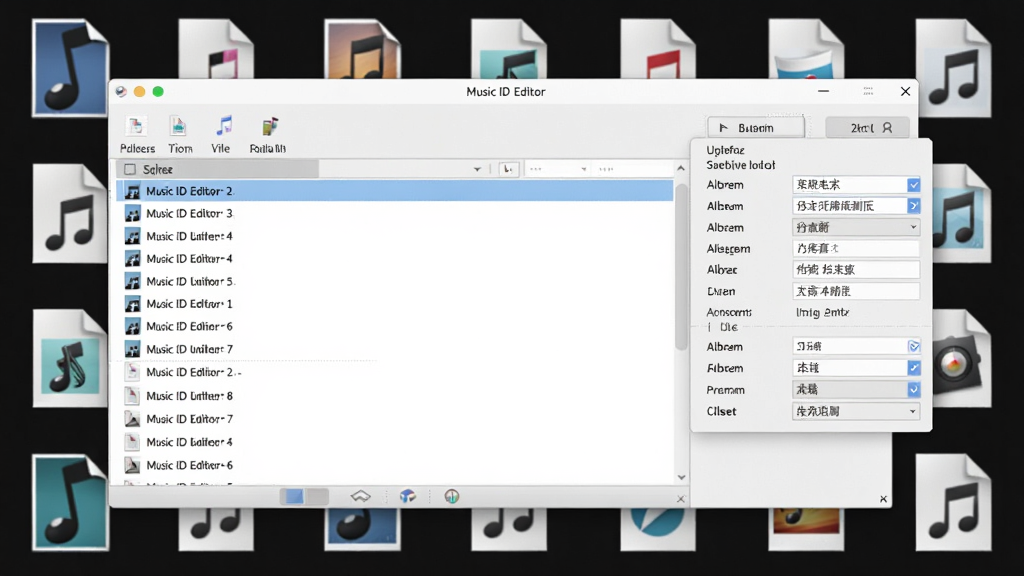Click the "Imig 2mtz" value beside Aonscmt
Viewport: 1024px width, 576px height.
822,312
